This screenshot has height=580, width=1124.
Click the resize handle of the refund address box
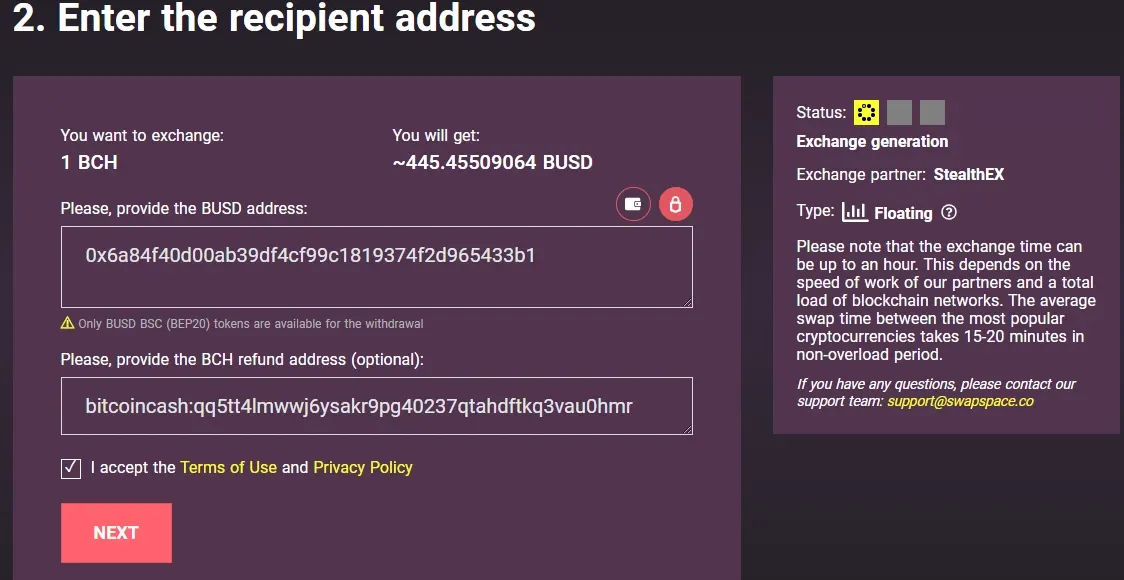pyautogui.click(x=687, y=429)
